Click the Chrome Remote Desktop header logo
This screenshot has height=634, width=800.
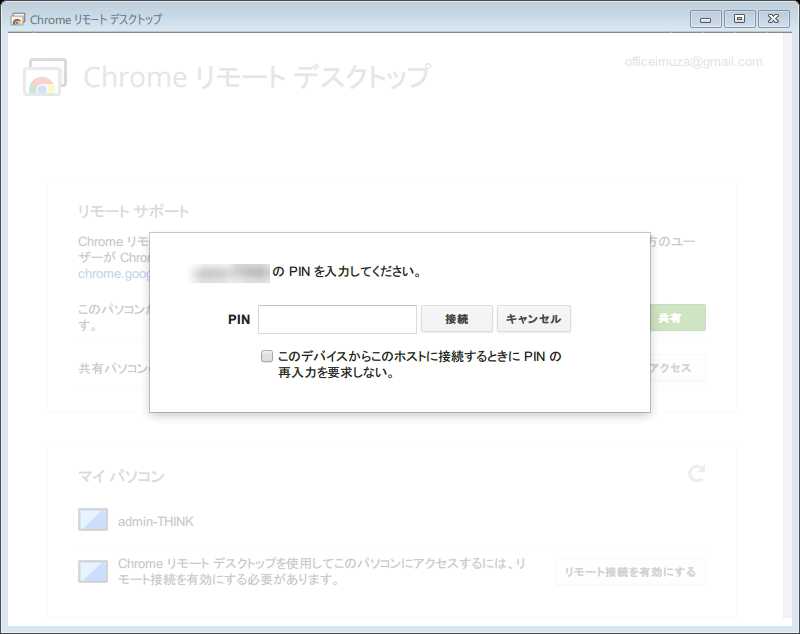45,77
